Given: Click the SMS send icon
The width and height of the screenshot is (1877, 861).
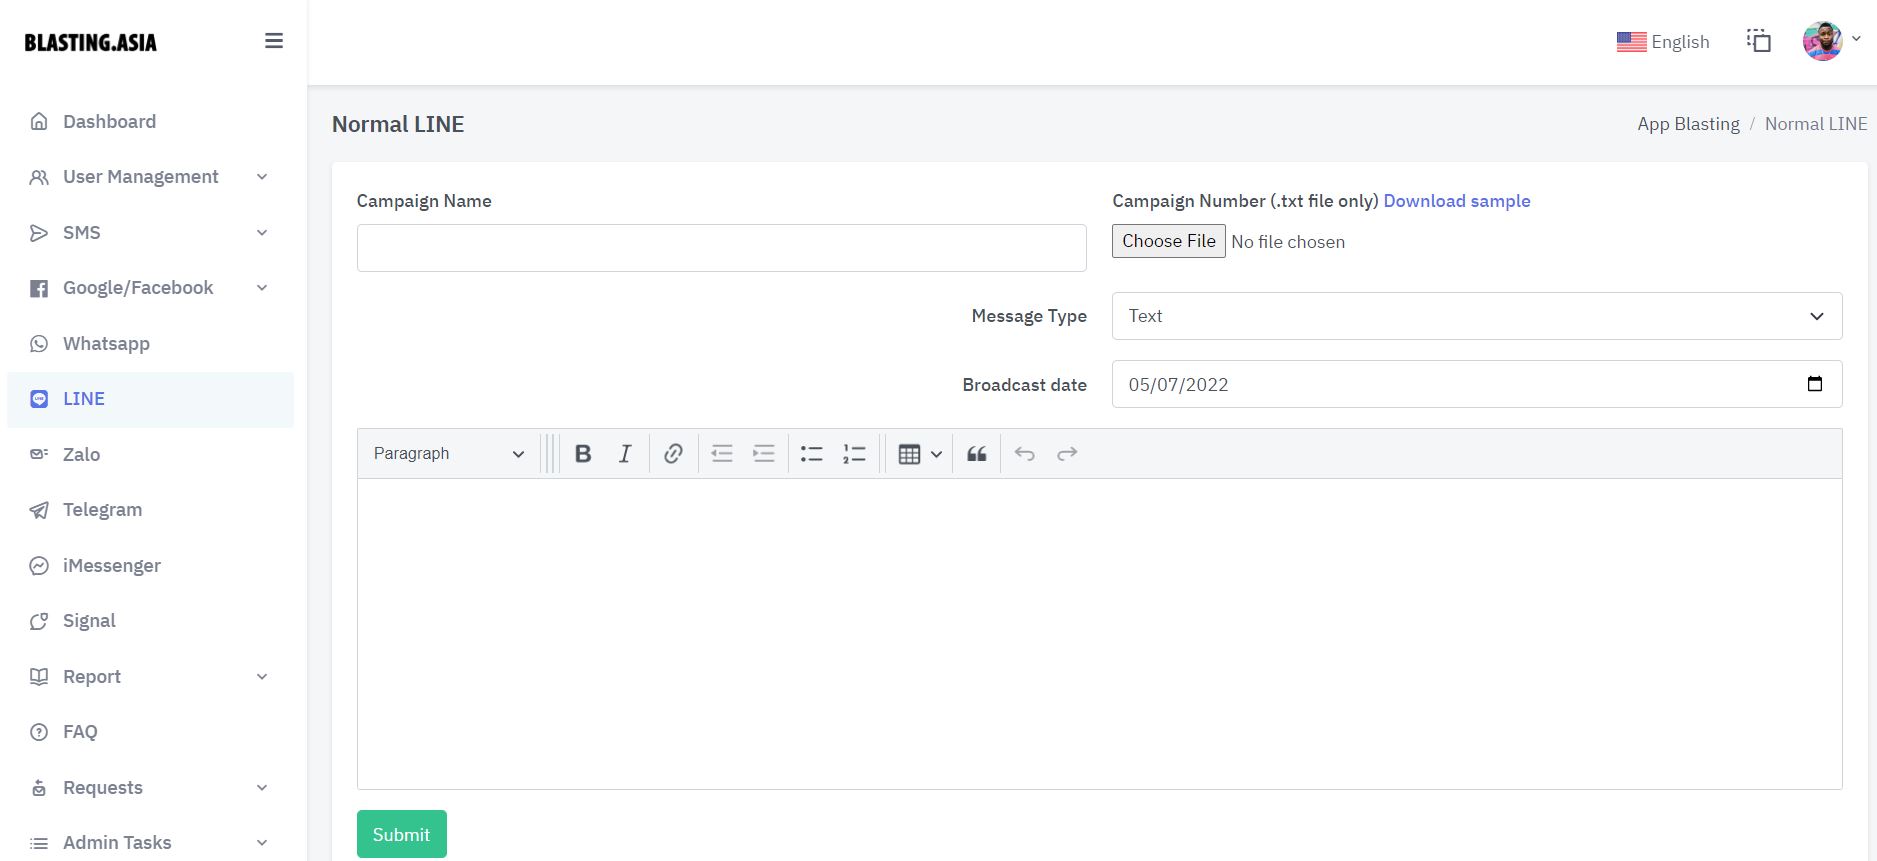Looking at the screenshot, I should pyautogui.click(x=39, y=233).
